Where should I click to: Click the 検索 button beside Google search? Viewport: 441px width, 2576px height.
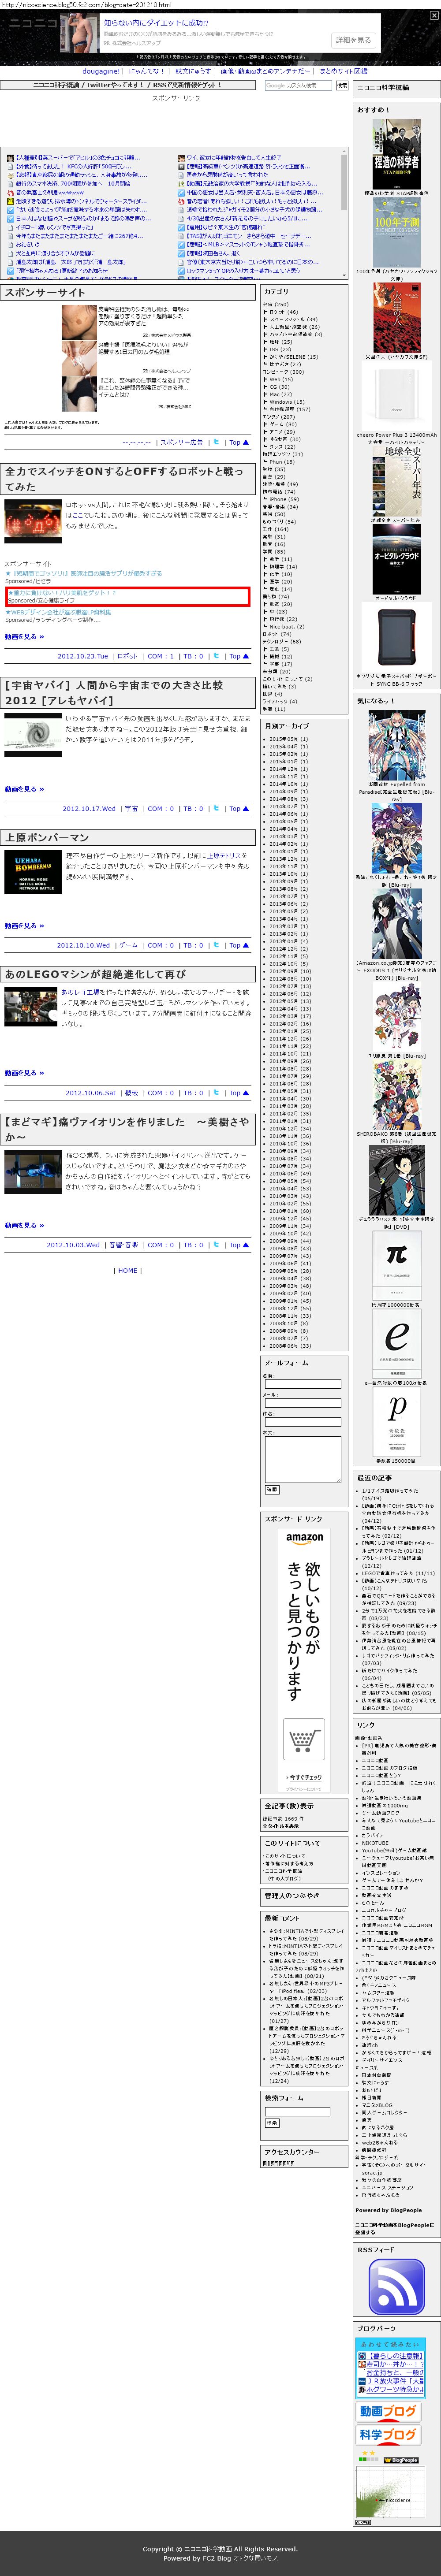tap(342, 86)
